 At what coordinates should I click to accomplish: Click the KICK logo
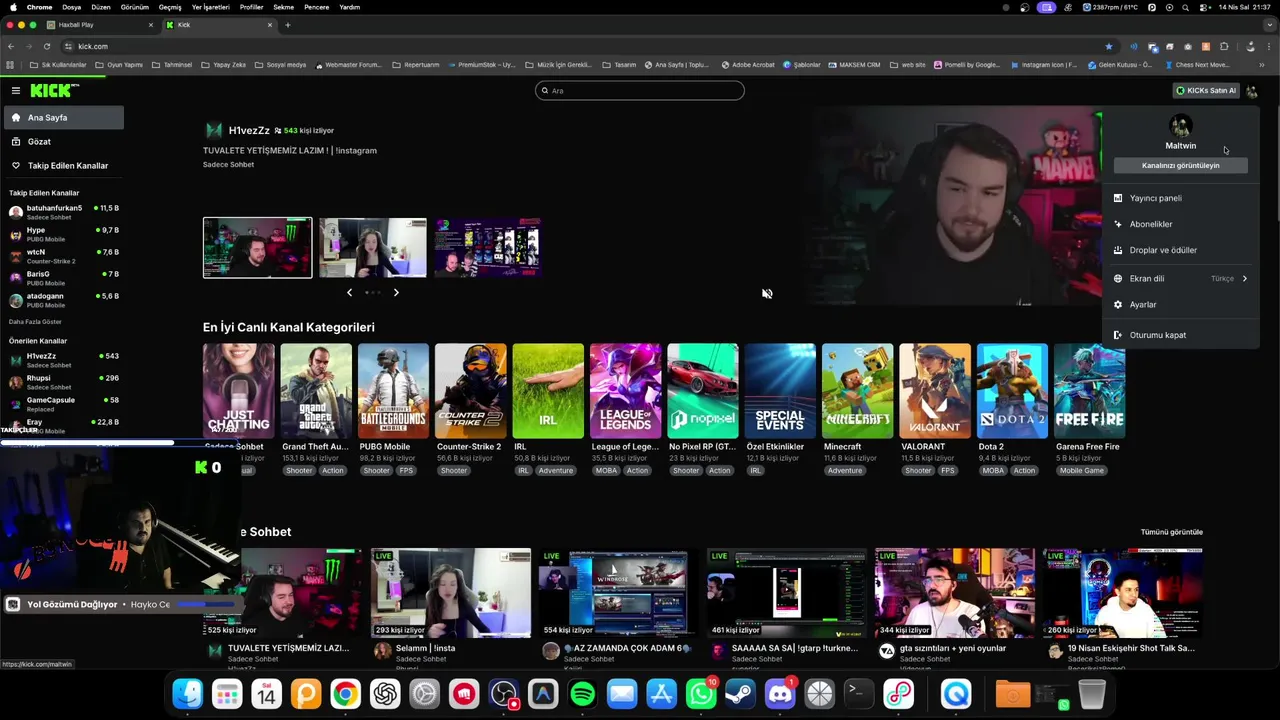pyautogui.click(x=54, y=90)
